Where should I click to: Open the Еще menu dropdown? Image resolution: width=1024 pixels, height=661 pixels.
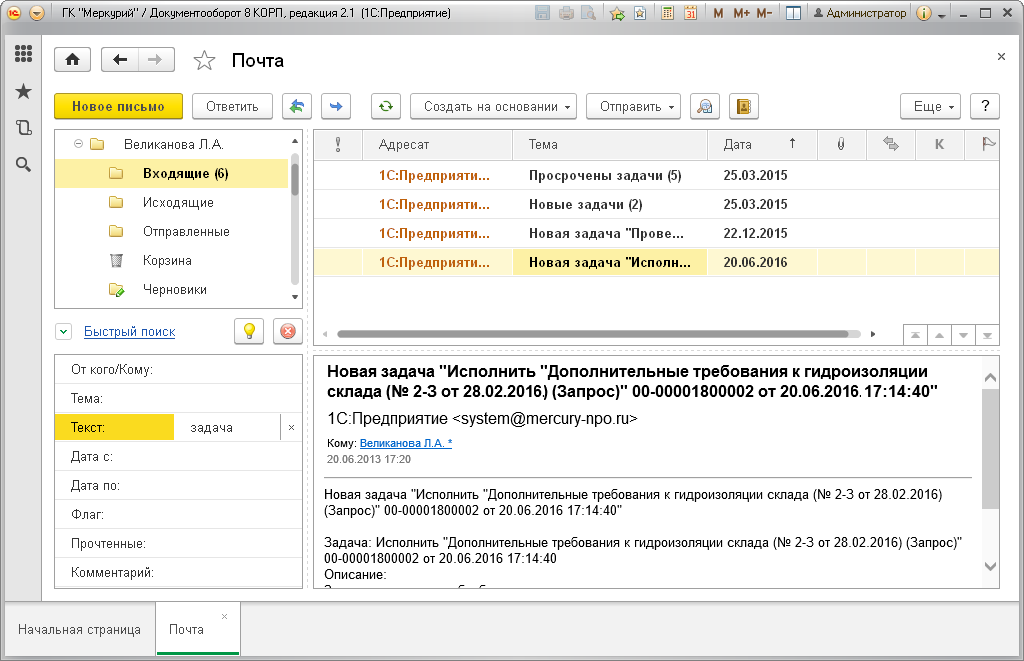931,106
